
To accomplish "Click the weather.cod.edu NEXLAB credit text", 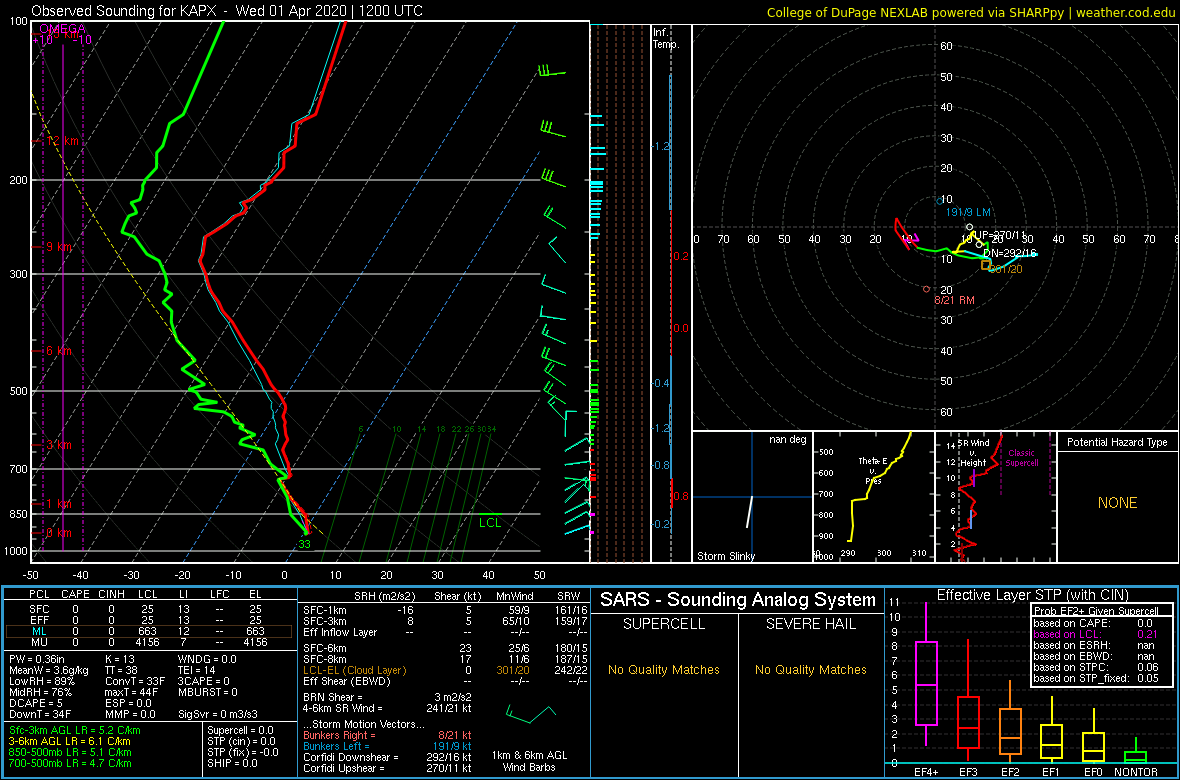I will click(972, 11).
